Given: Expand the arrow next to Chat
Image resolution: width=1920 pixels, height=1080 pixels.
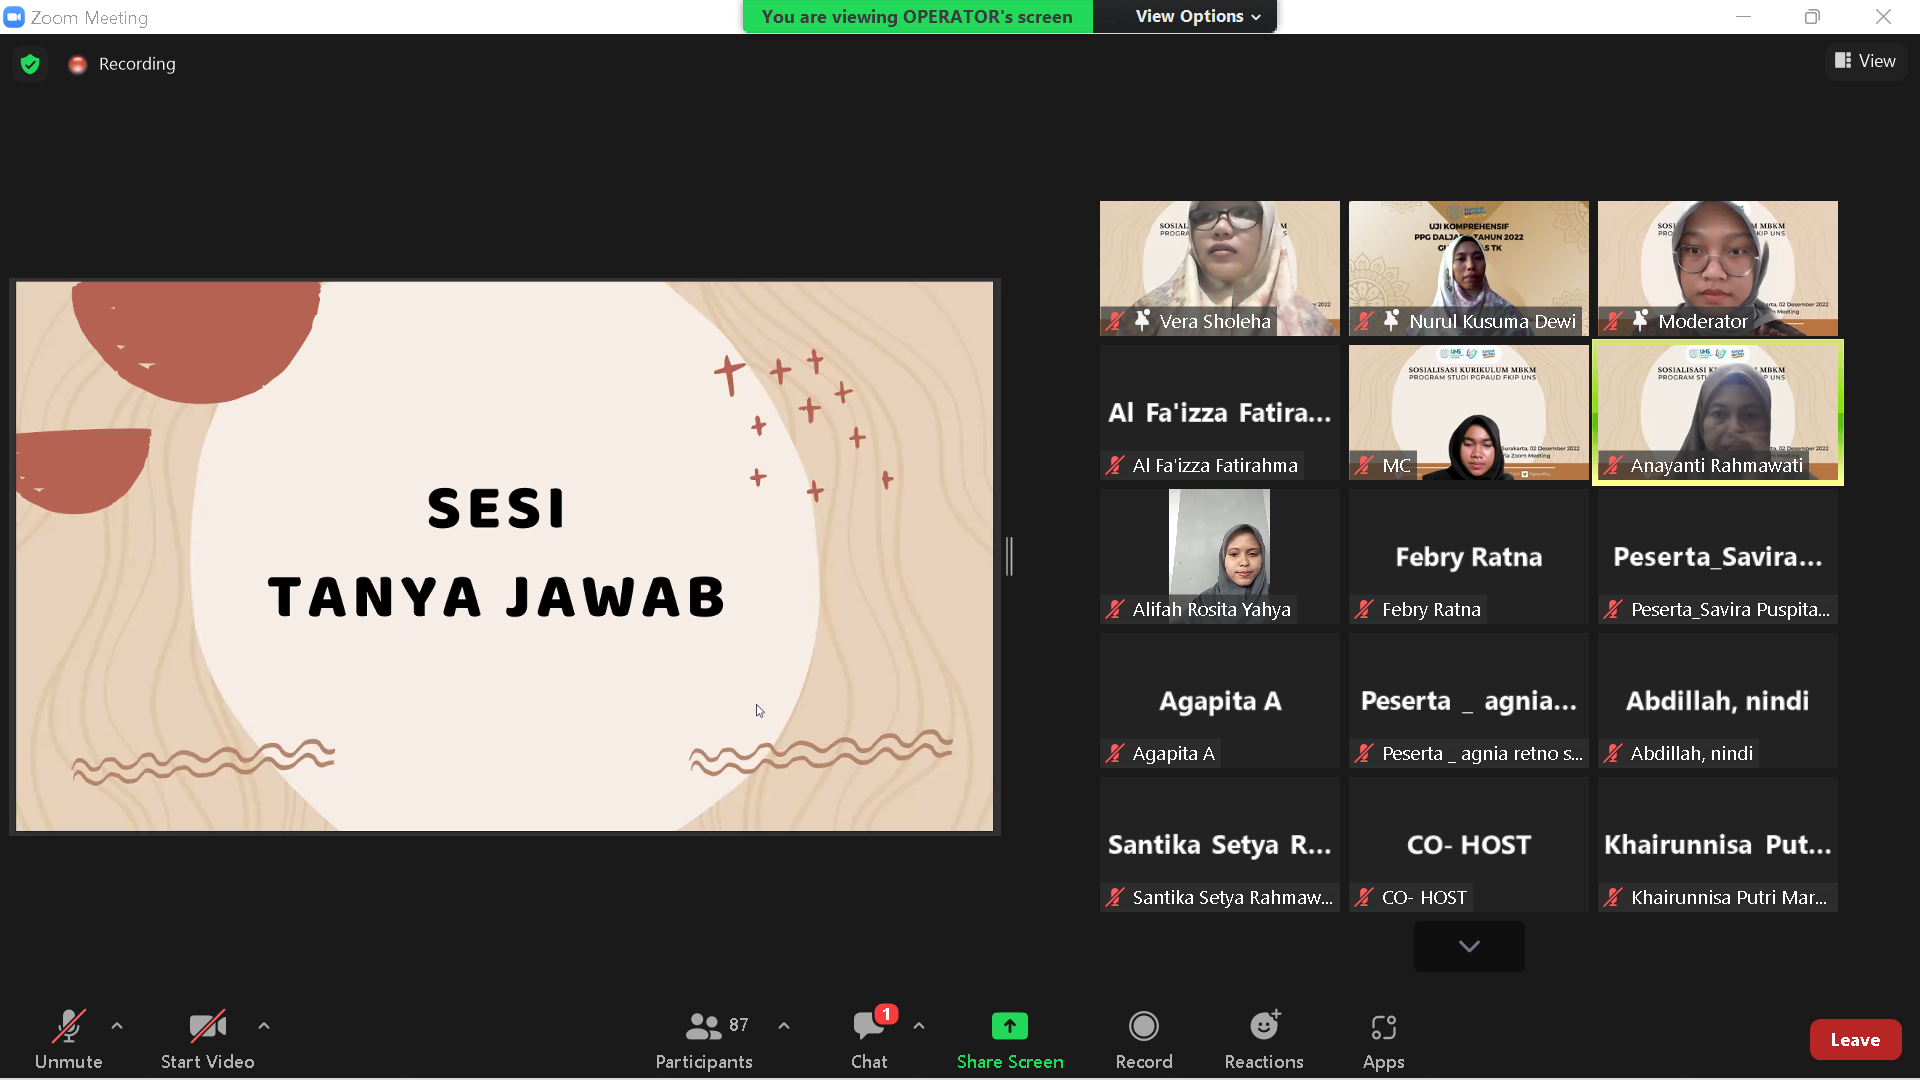Looking at the screenshot, I should point(919,1026).
